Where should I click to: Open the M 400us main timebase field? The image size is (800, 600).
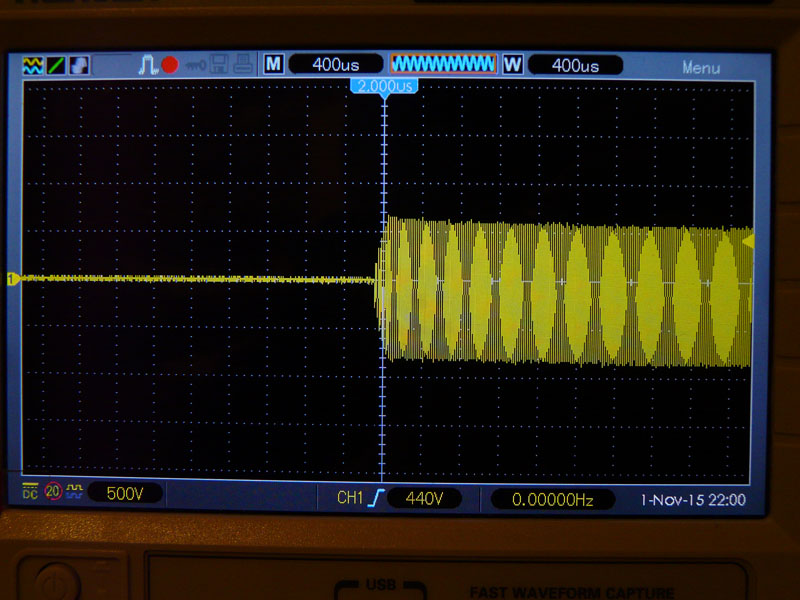335,65
